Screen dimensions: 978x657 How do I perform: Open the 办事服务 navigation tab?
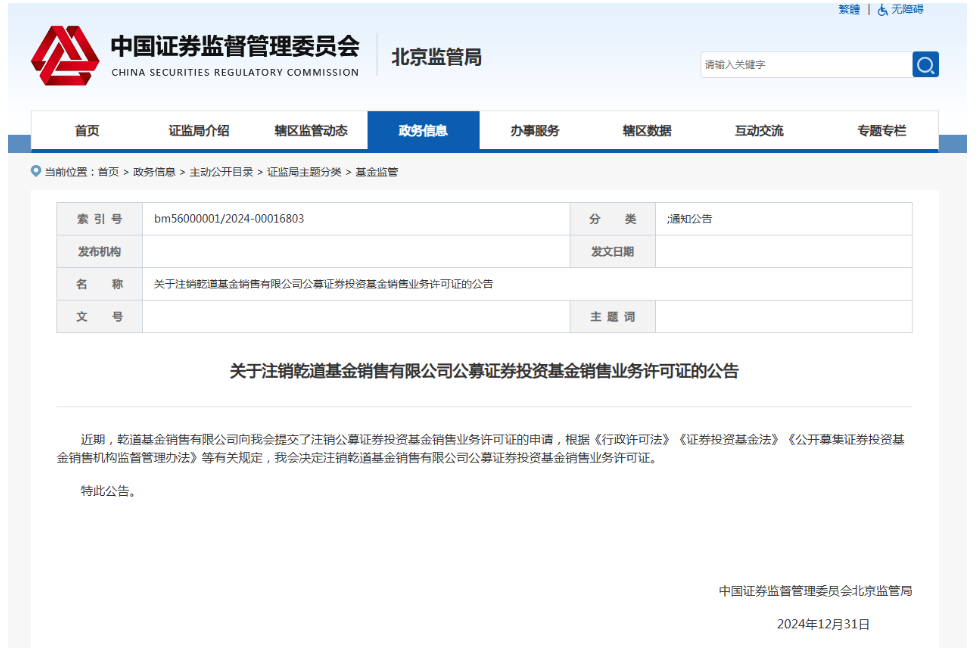point(535,130)
